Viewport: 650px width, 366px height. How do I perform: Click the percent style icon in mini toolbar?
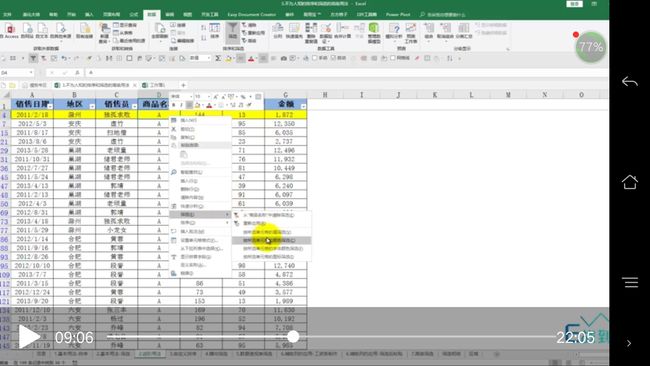243,97
